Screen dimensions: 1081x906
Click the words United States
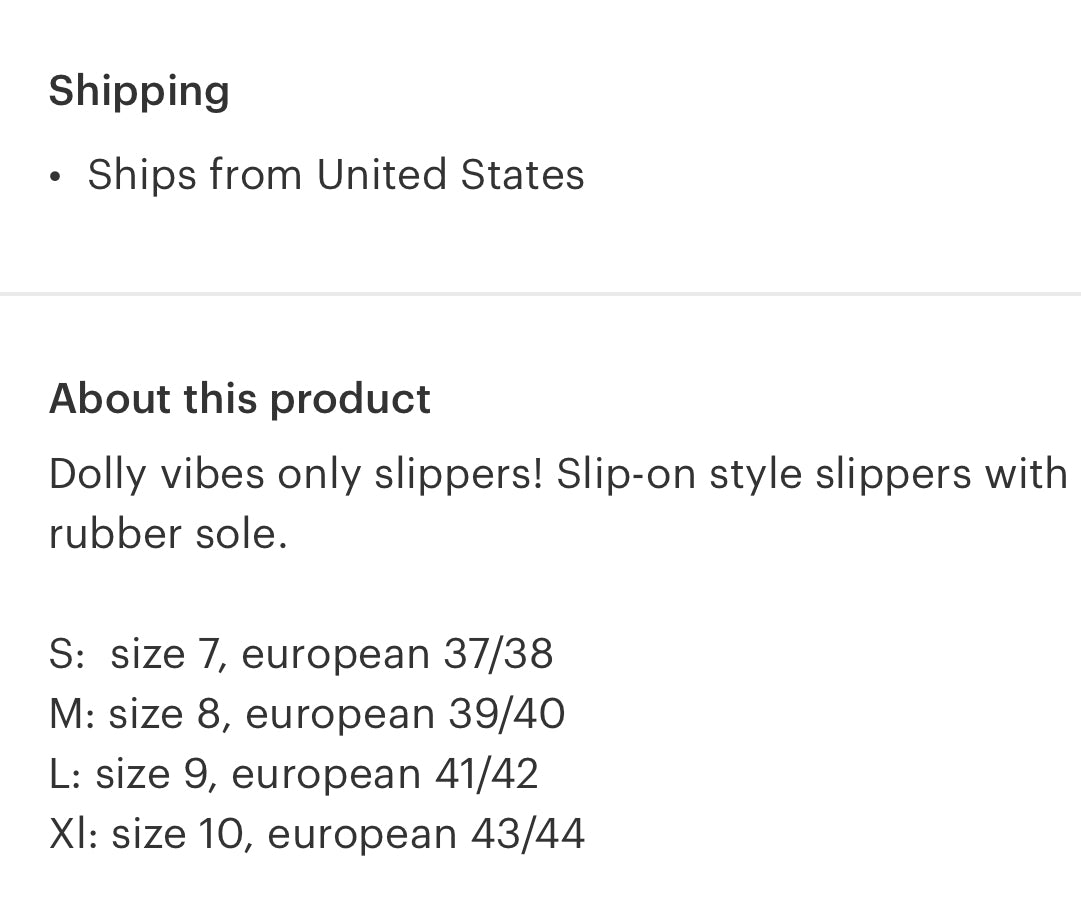(x=450, y=174)
